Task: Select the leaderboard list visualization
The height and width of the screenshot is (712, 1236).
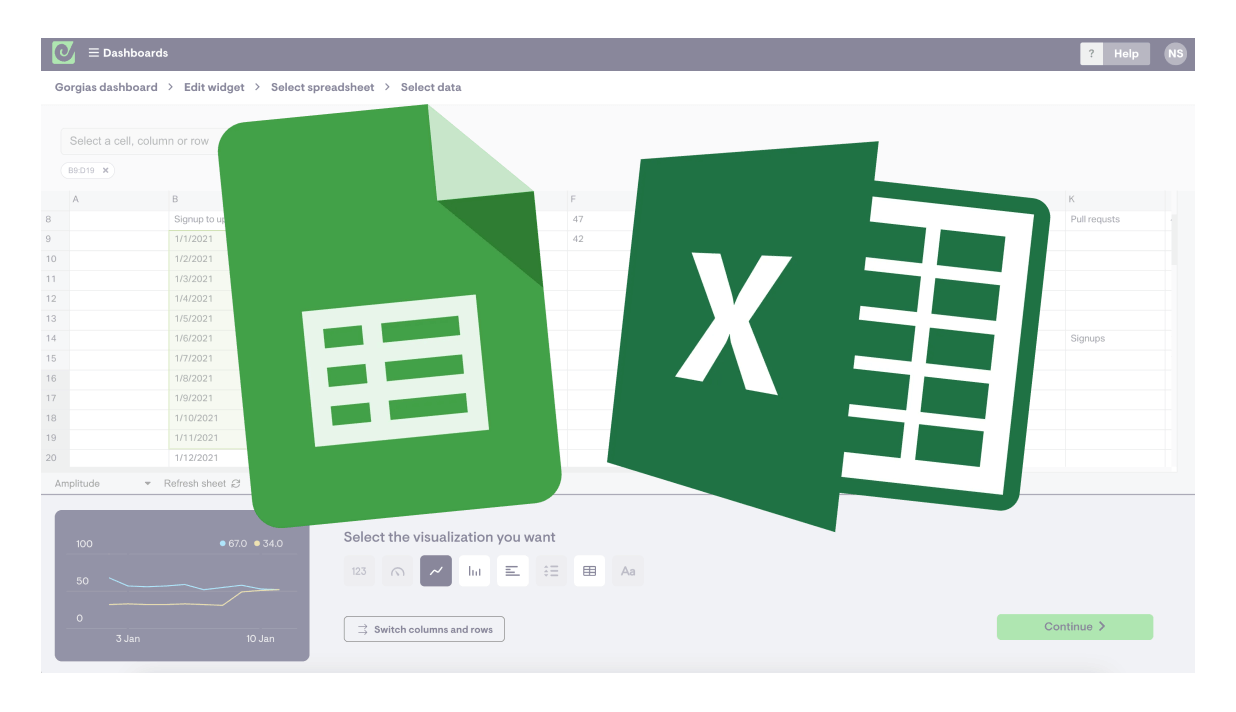Action: (x=551, y=572)
